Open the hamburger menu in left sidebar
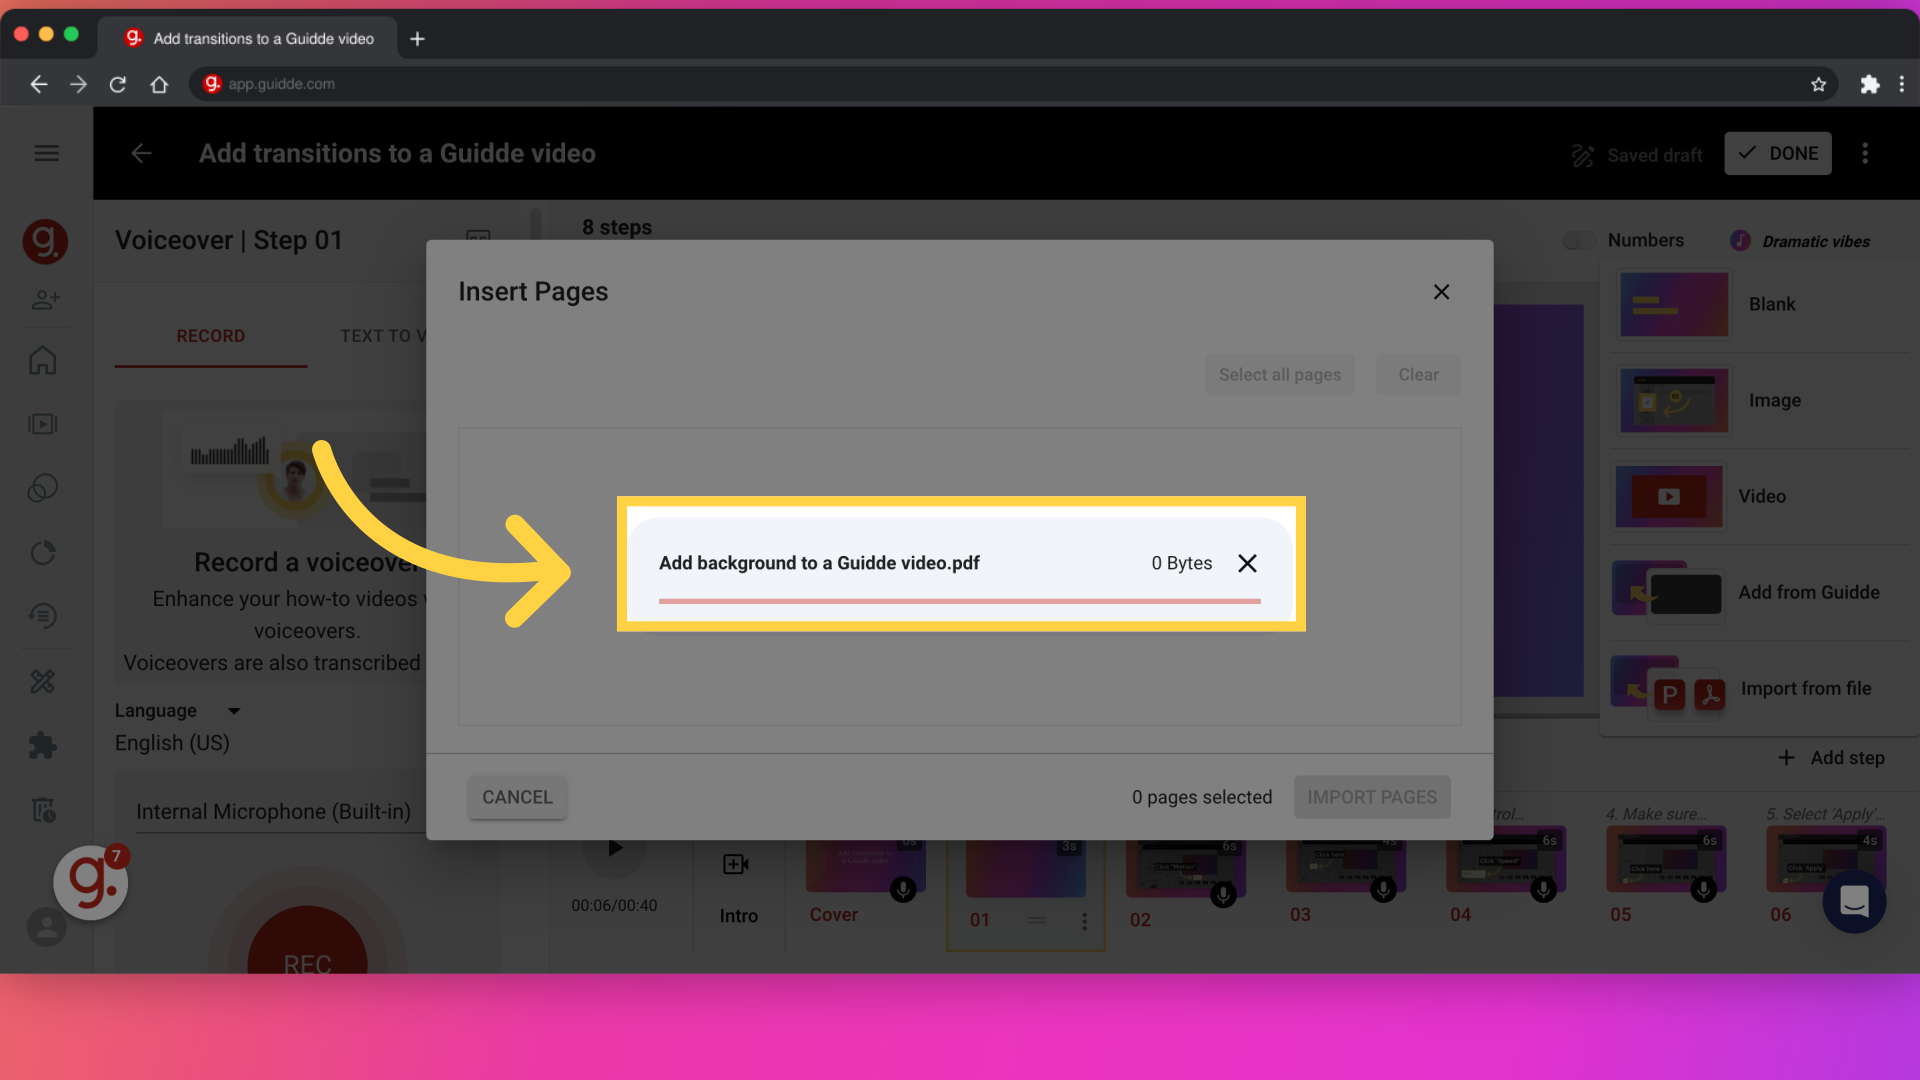This screenshot has height=1080, width=1920. coord(46,153)
